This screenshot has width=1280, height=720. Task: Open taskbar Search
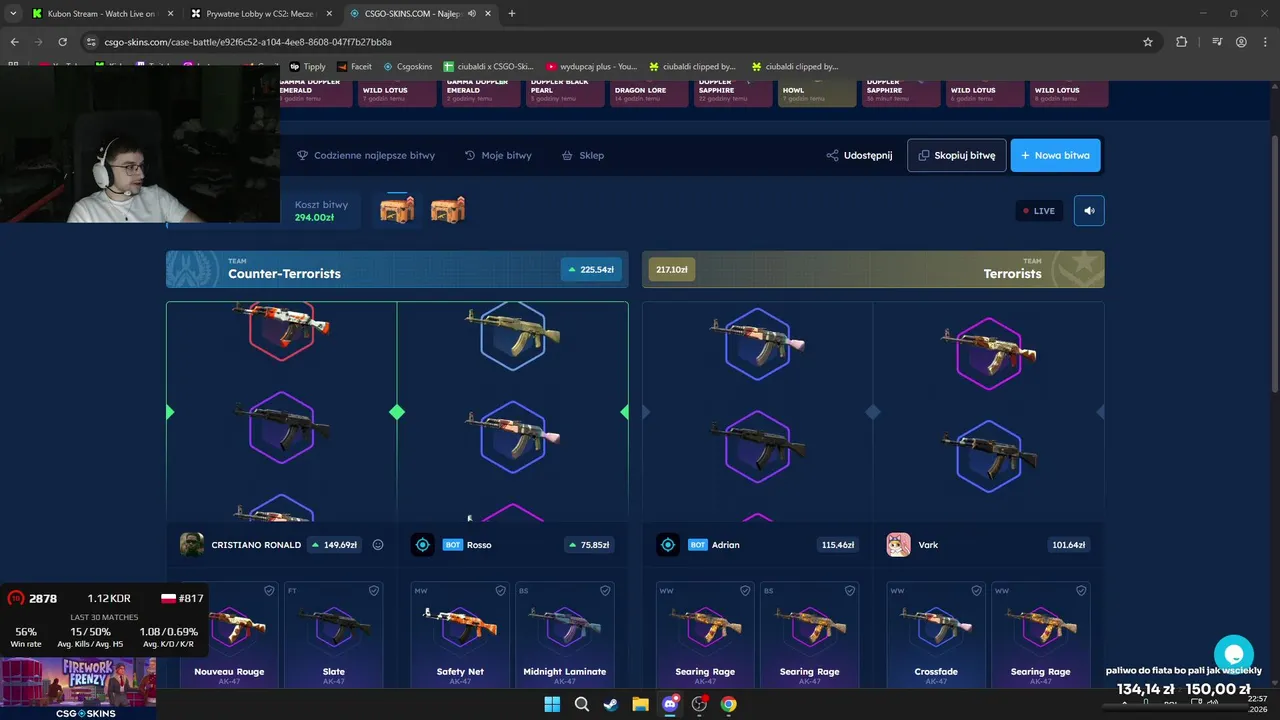click(582, 704)
